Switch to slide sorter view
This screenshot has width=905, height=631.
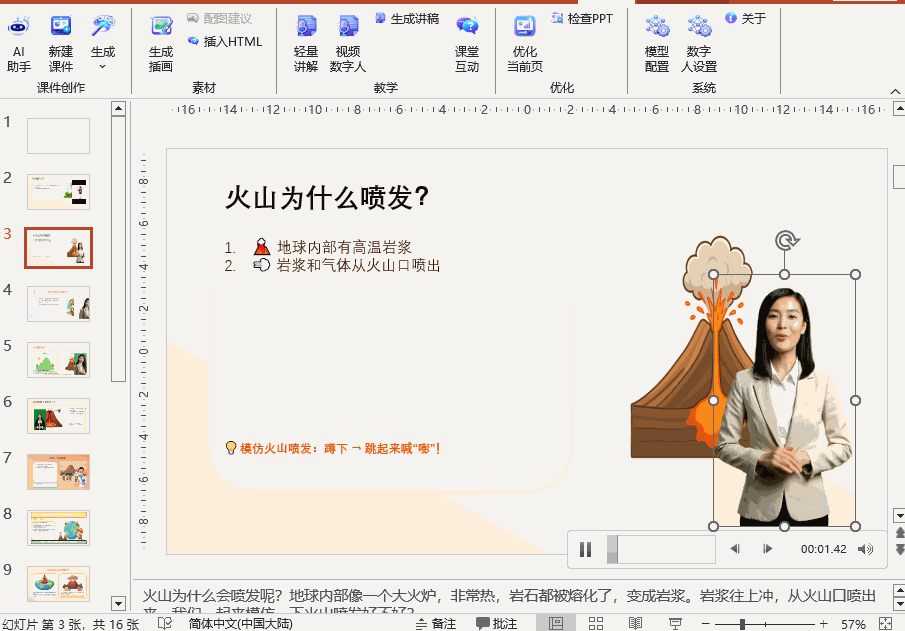(x=596, y=623)
